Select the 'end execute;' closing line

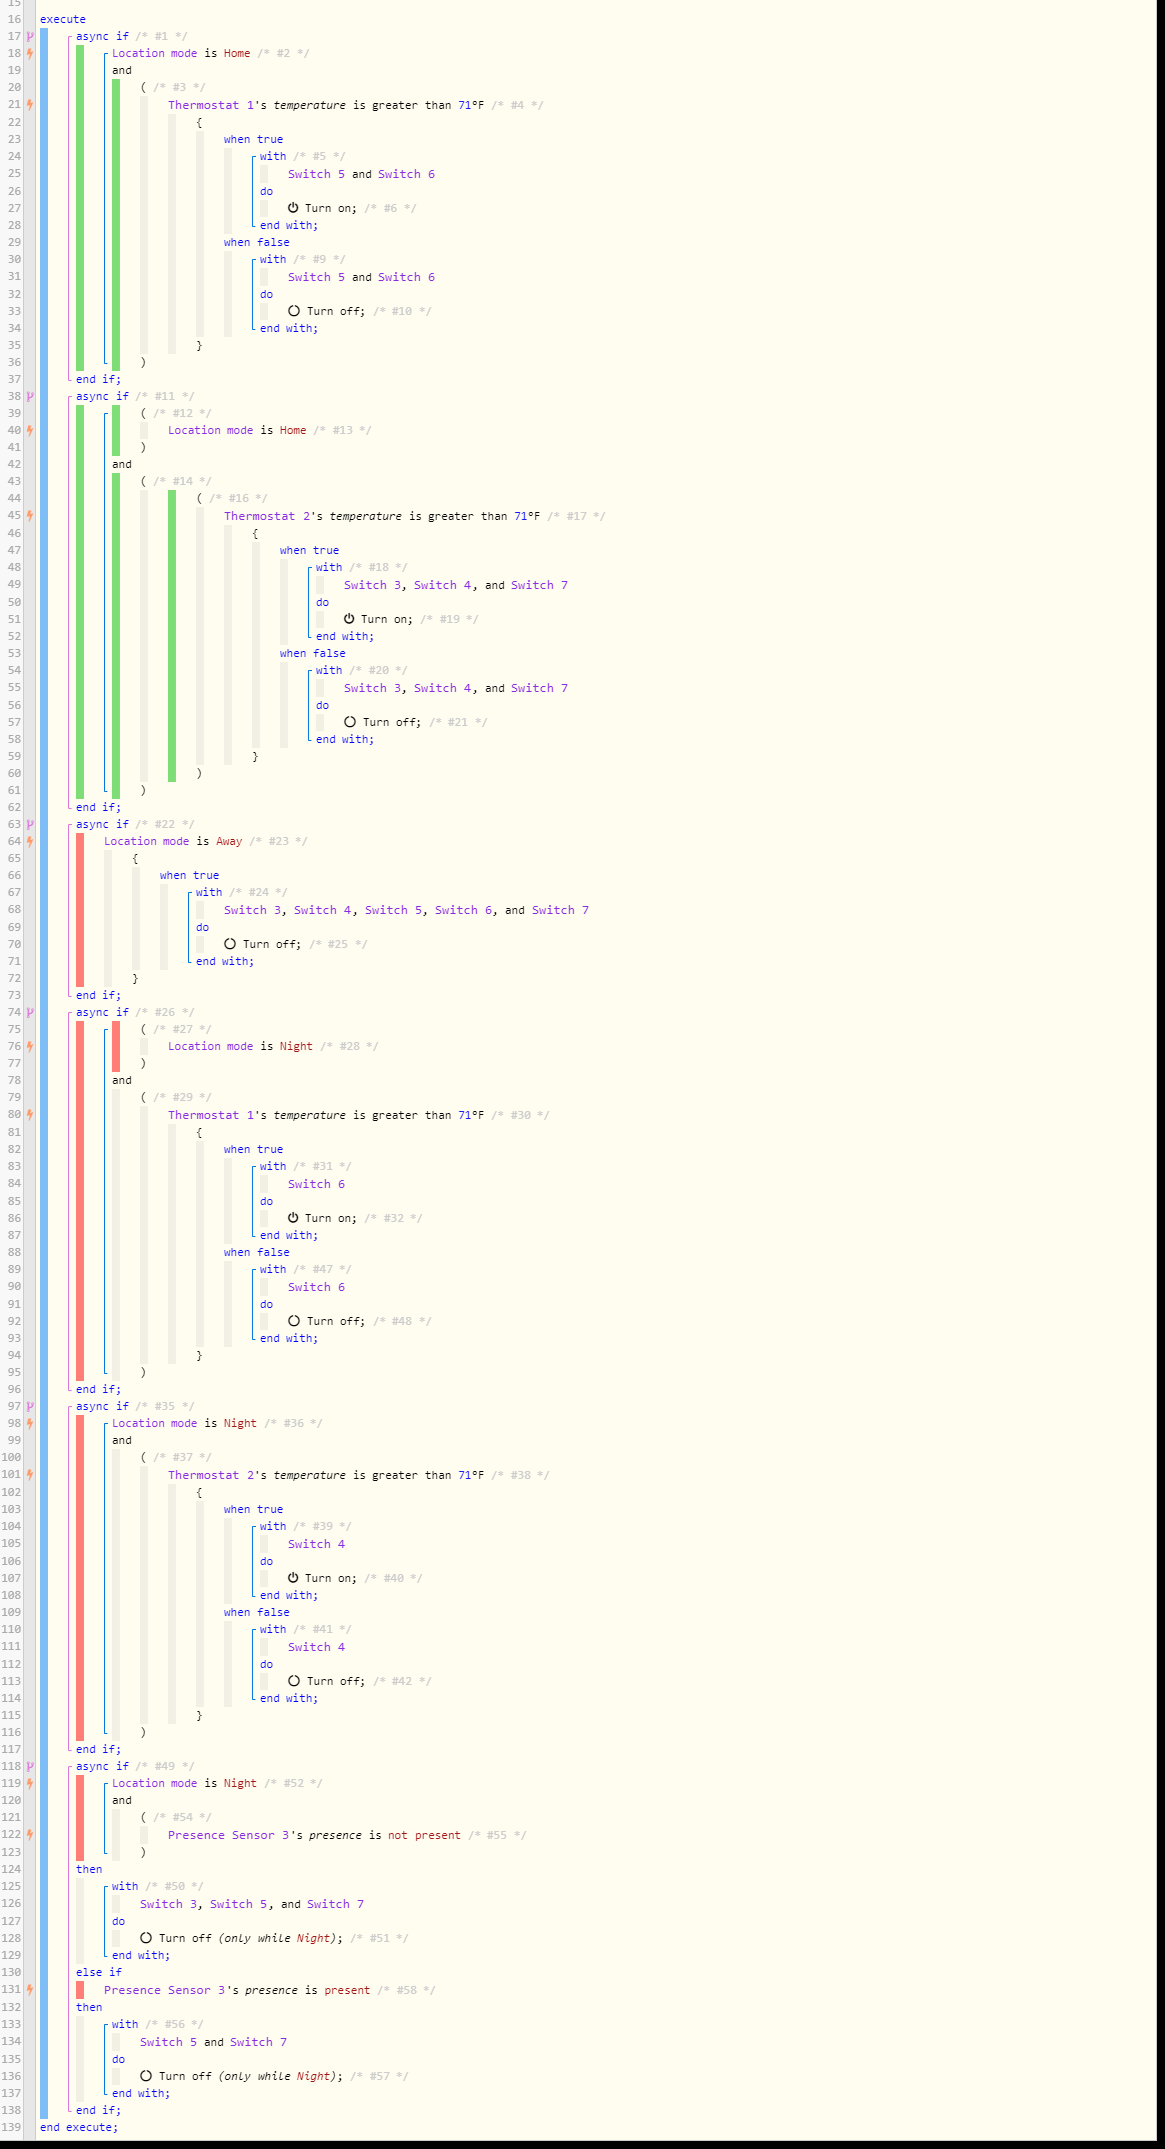pyautogui.click(x=79, y=2127)
